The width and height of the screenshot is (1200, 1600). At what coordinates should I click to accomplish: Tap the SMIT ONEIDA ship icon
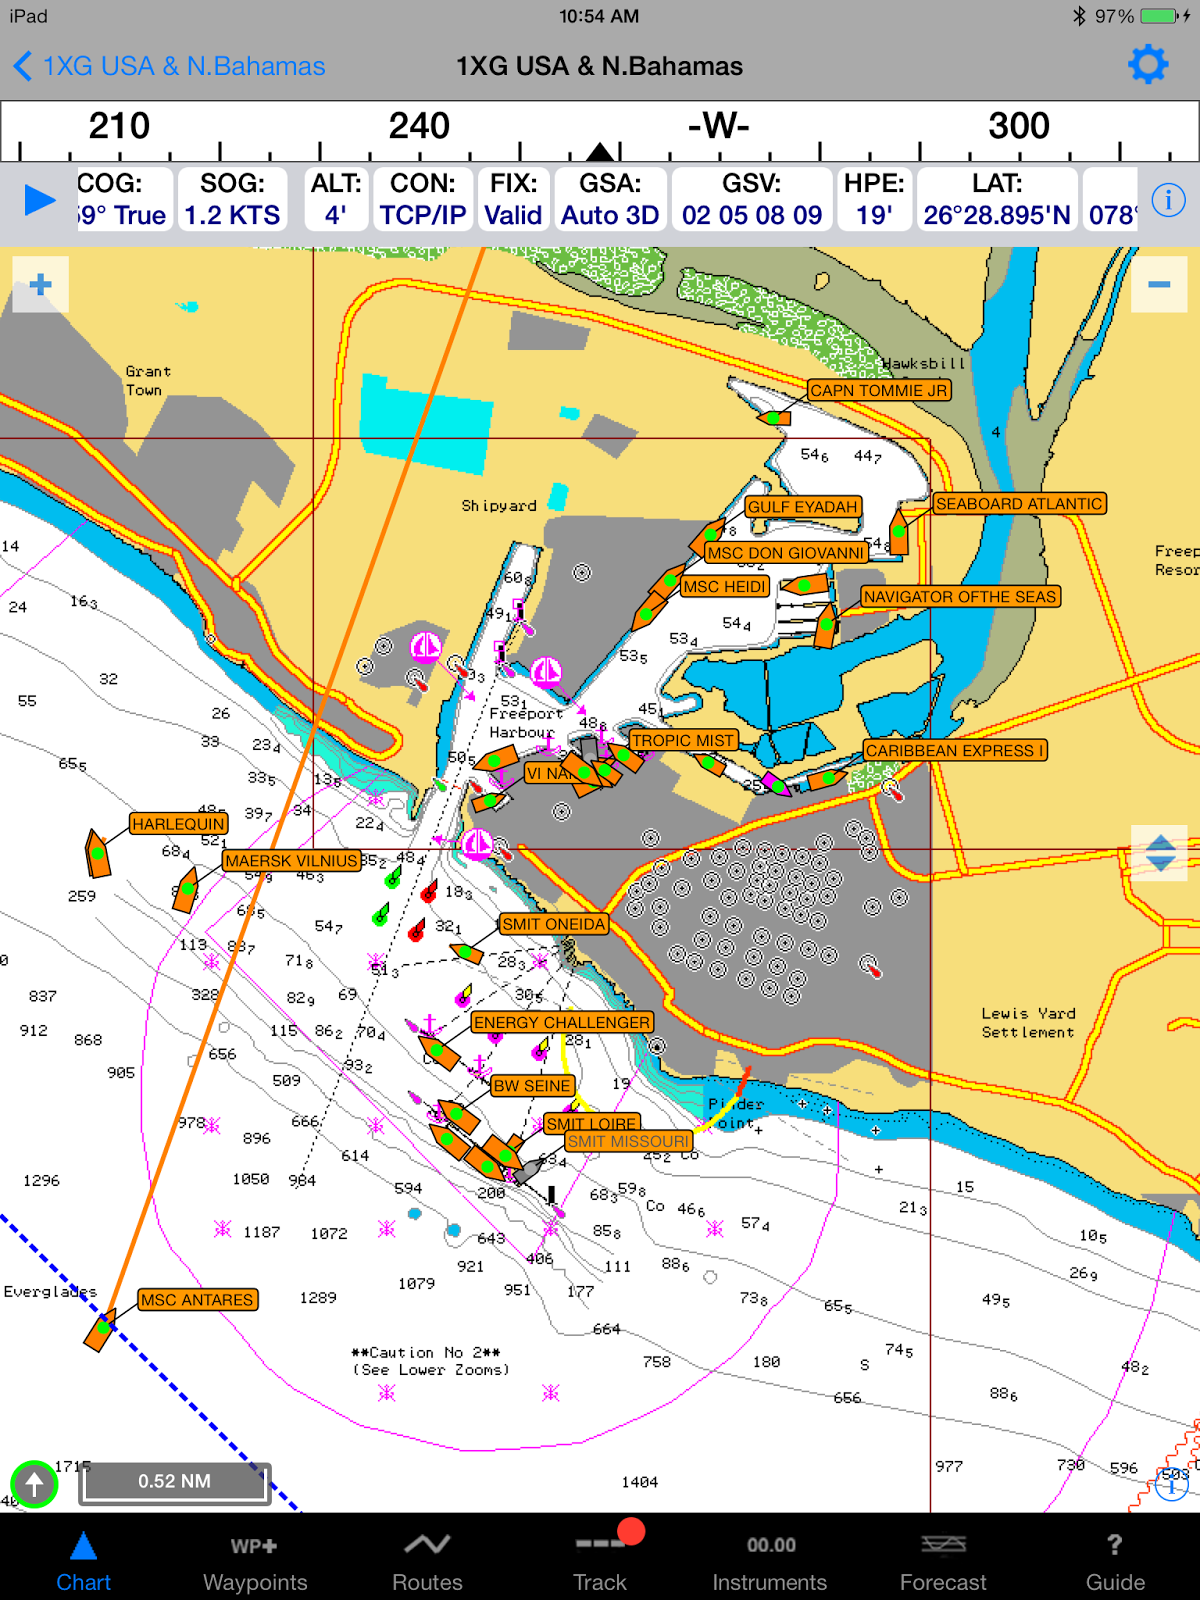(467, 953)
